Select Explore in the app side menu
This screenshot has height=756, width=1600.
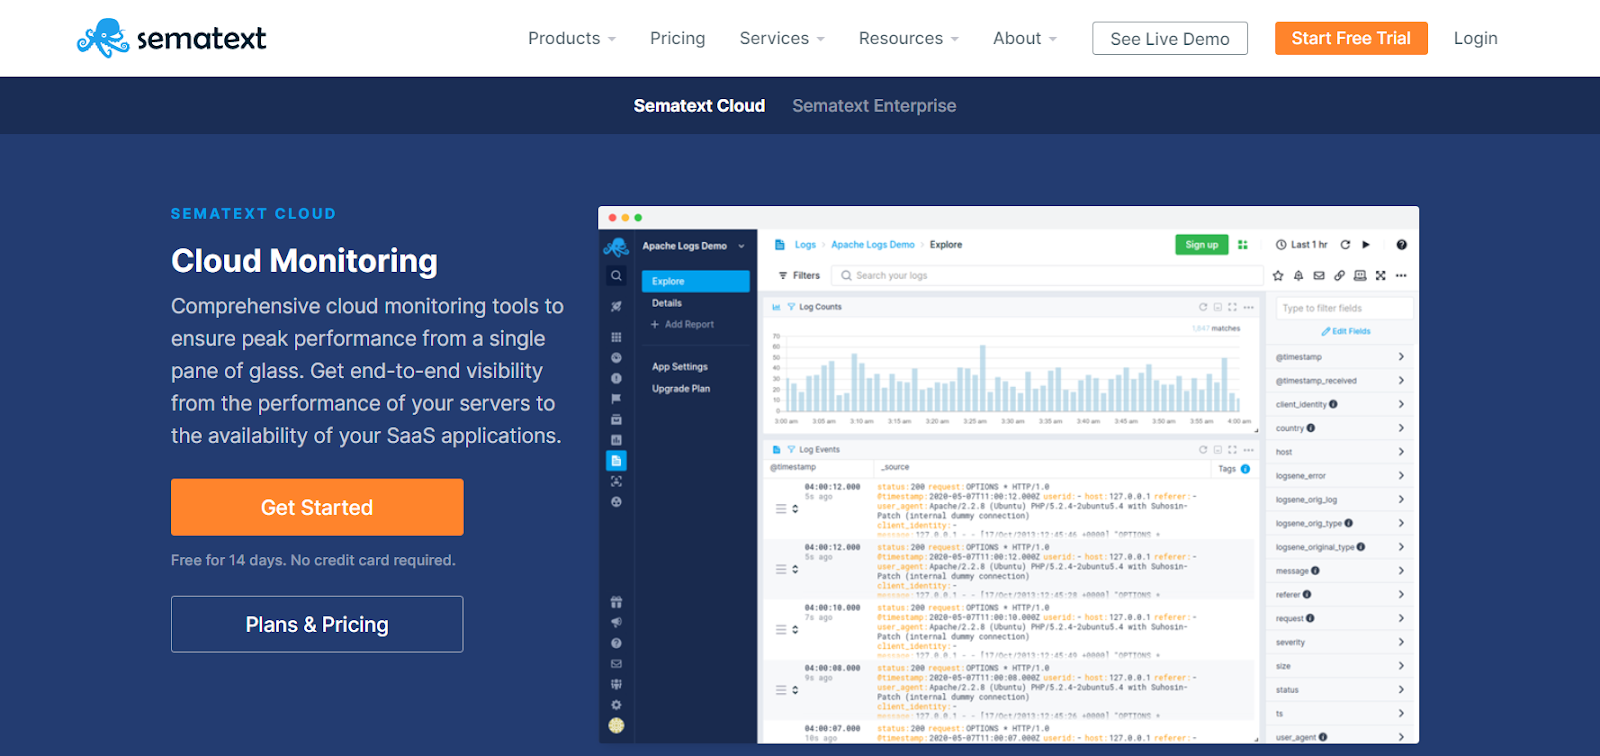point(696,281)
